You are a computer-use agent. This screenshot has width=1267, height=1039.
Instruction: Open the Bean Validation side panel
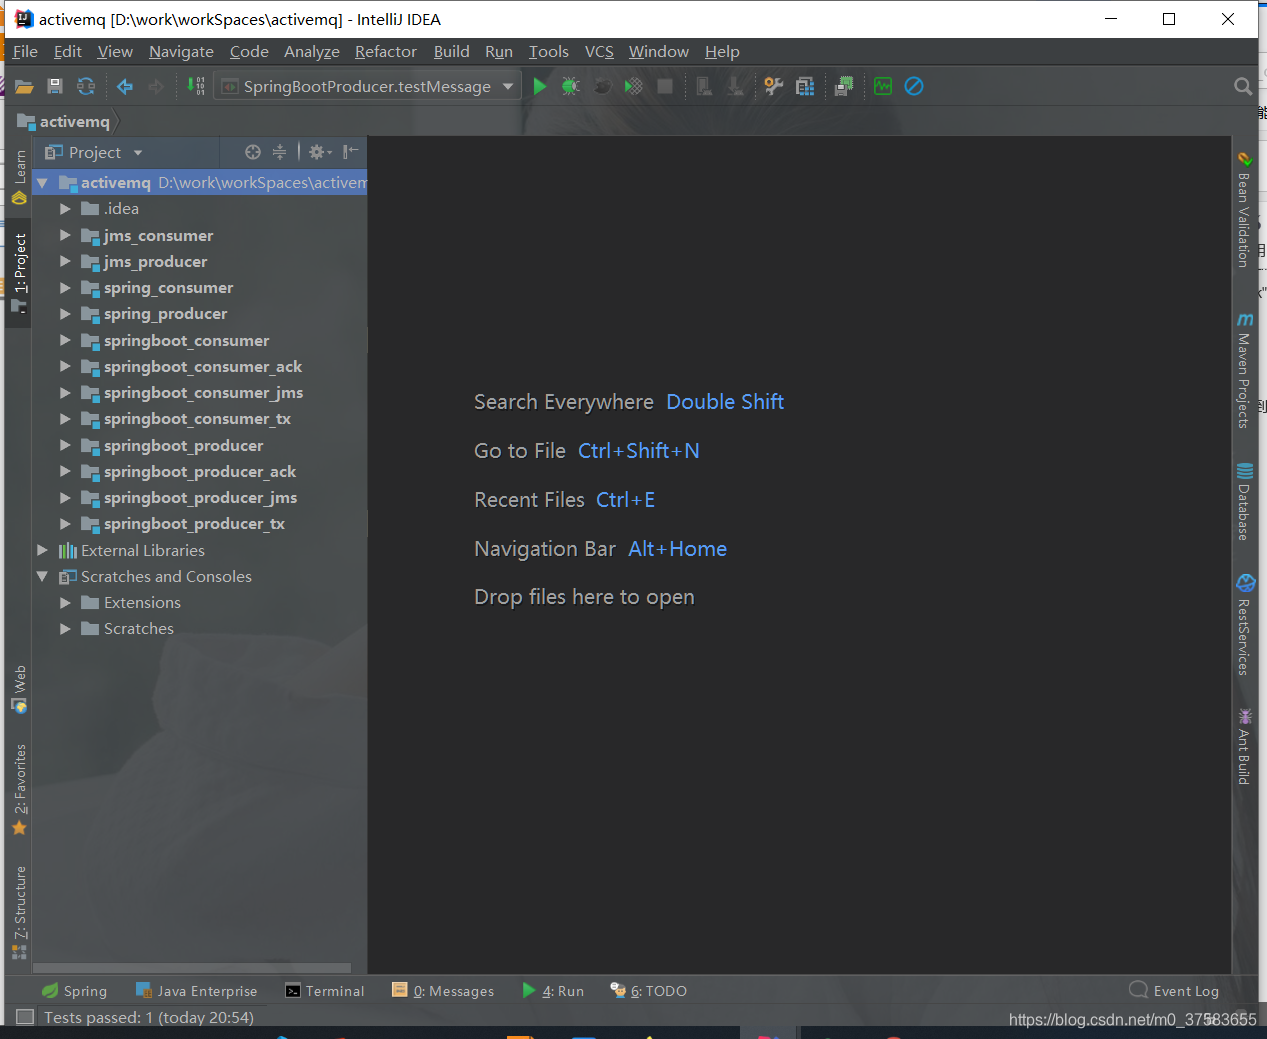tap(1244, 209)
